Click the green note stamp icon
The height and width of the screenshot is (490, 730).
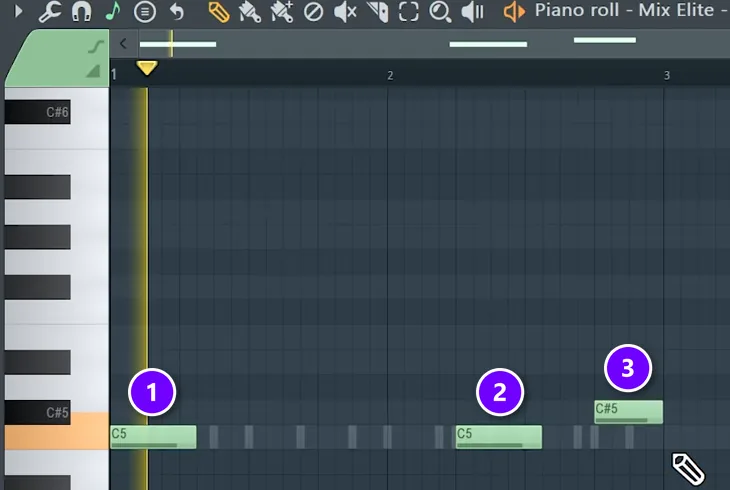[x=113, y=11]
